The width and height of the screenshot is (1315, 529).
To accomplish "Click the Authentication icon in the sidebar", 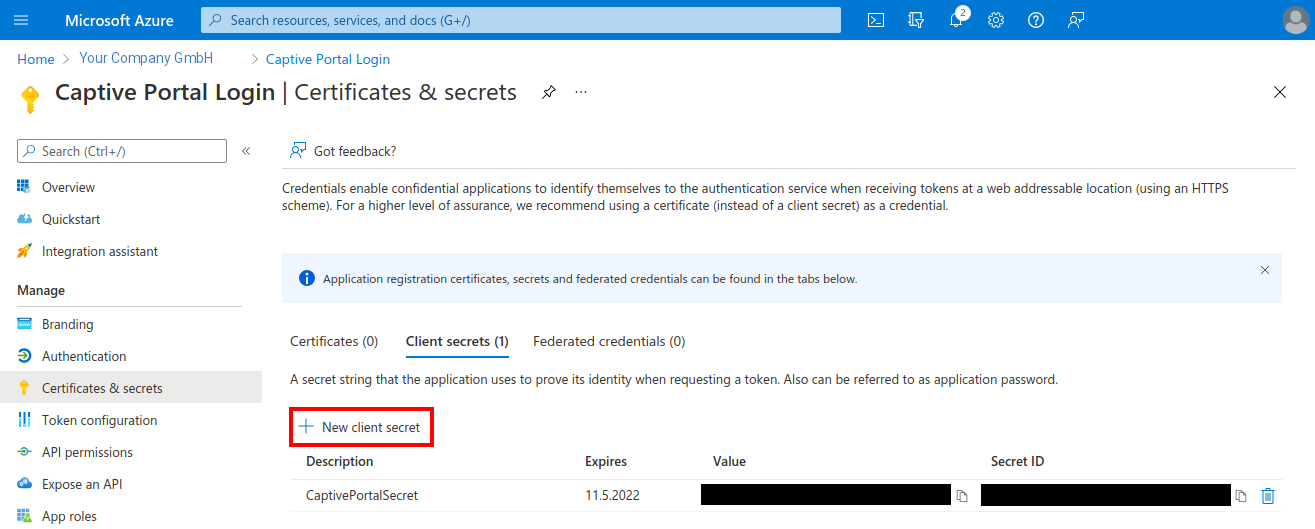I will [24, 356].
